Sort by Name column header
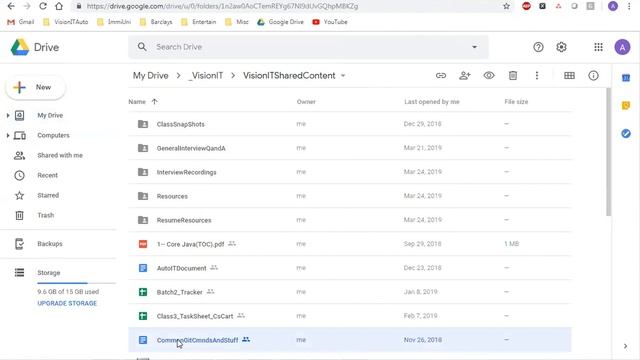This screenshot has width=640, height=360. (137, 102)
